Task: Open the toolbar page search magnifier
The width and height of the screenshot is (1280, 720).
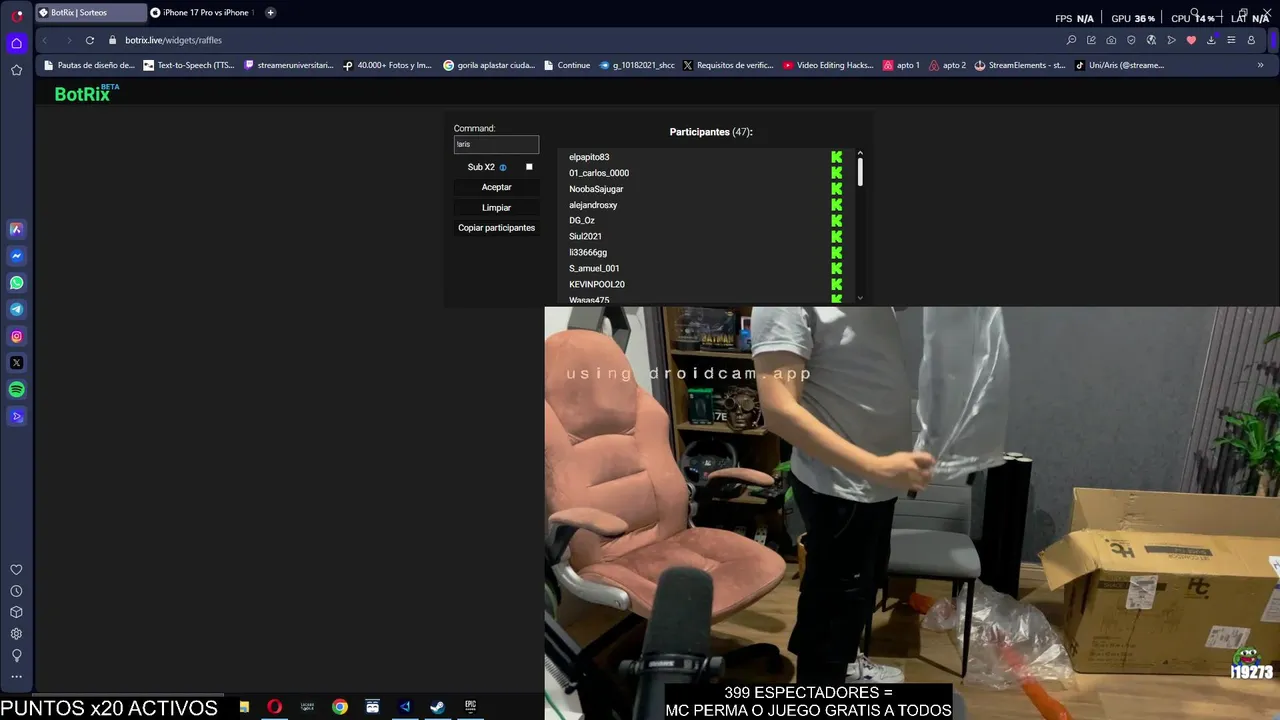Action: [x=1071, y=40]
